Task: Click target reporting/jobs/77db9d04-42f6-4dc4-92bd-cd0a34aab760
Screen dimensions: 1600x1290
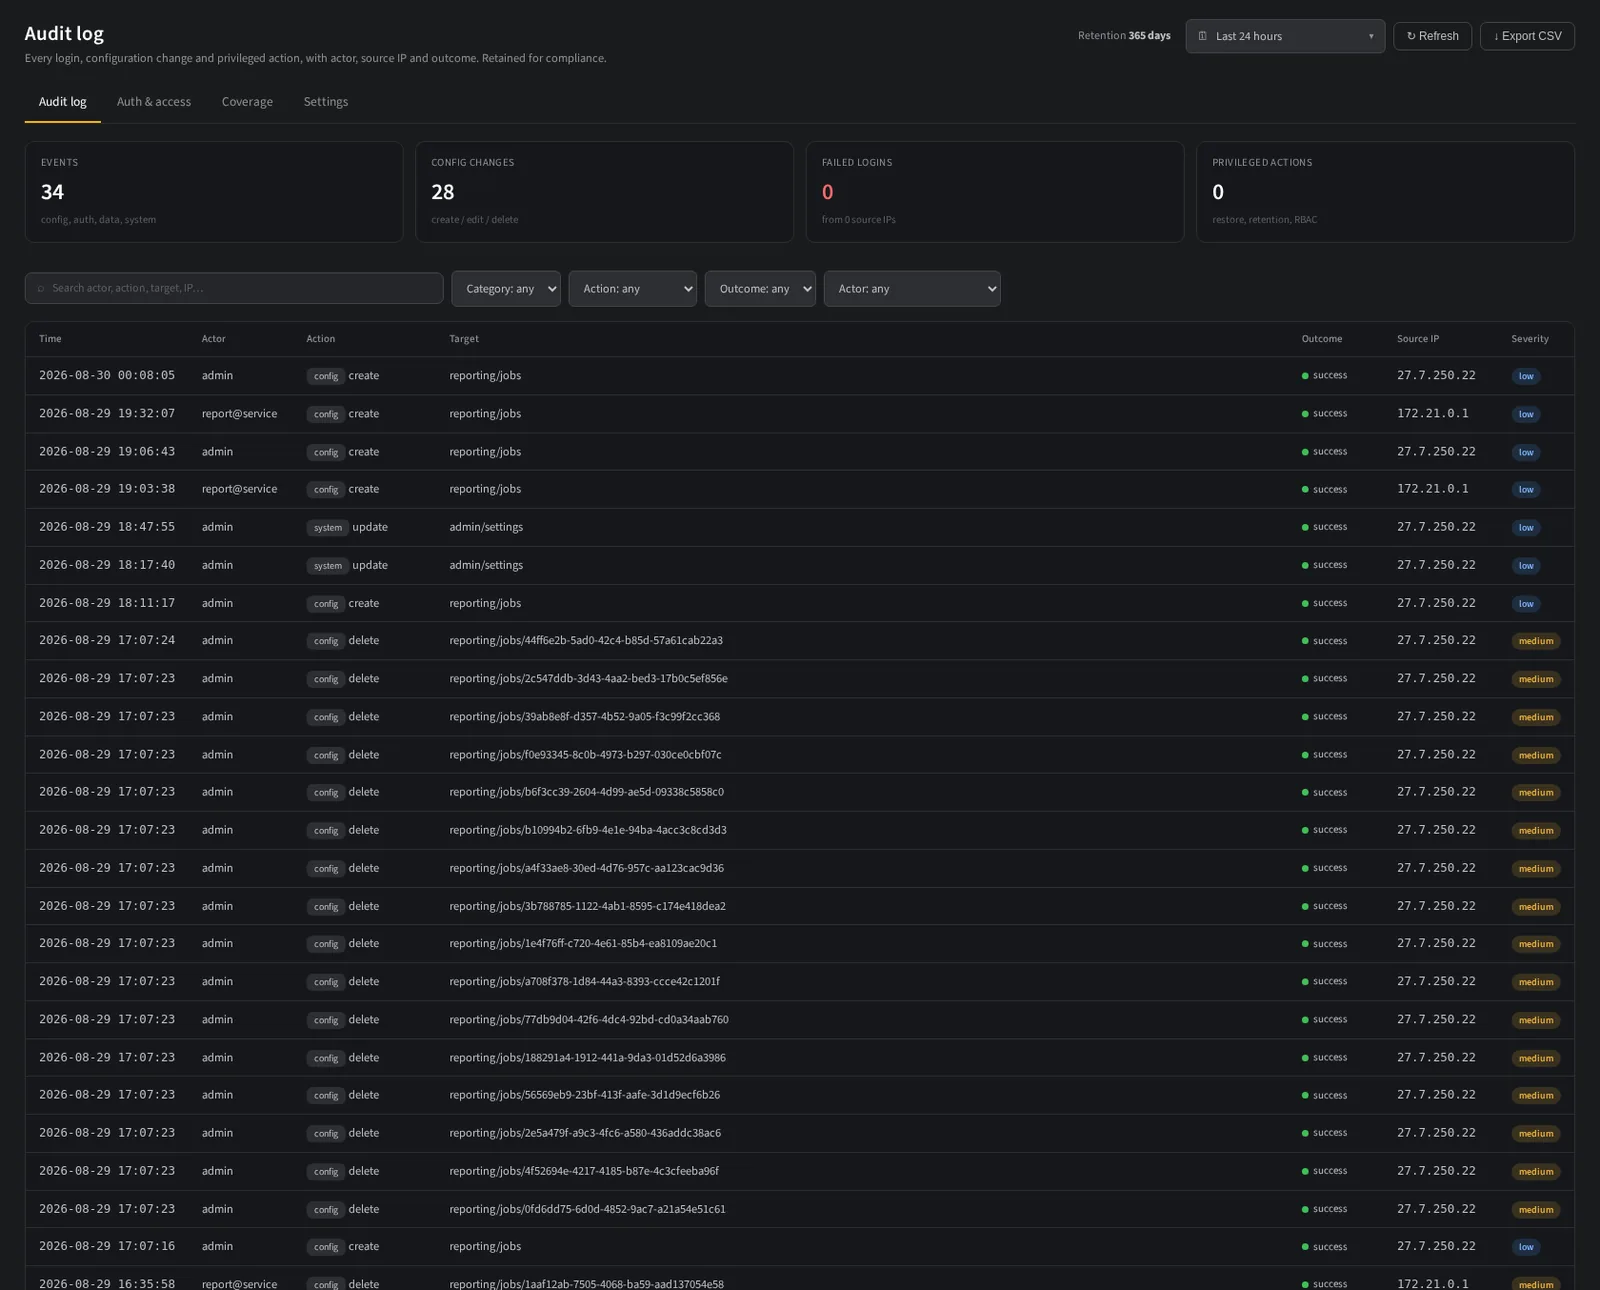Action: click(x=589, y=1020)
